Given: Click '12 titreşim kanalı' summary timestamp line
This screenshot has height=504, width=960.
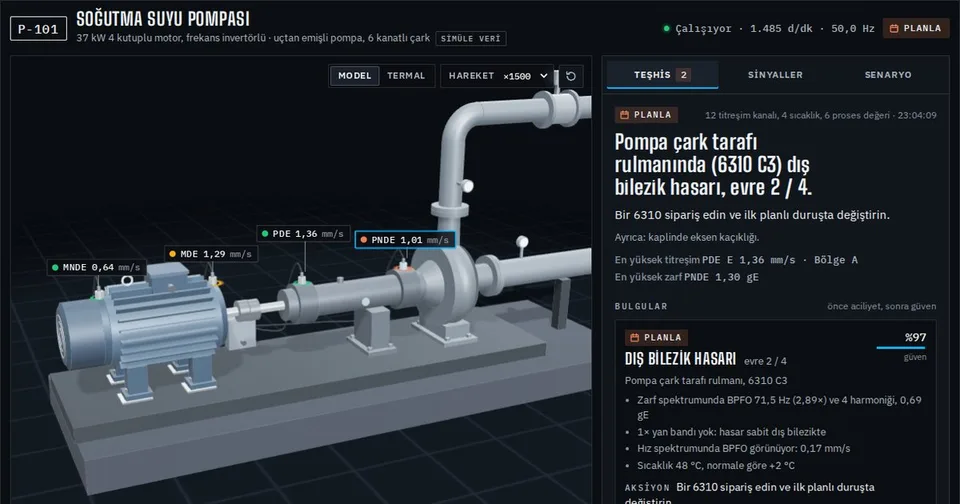Looking at the screenshot, I should (x=820, y=115).
